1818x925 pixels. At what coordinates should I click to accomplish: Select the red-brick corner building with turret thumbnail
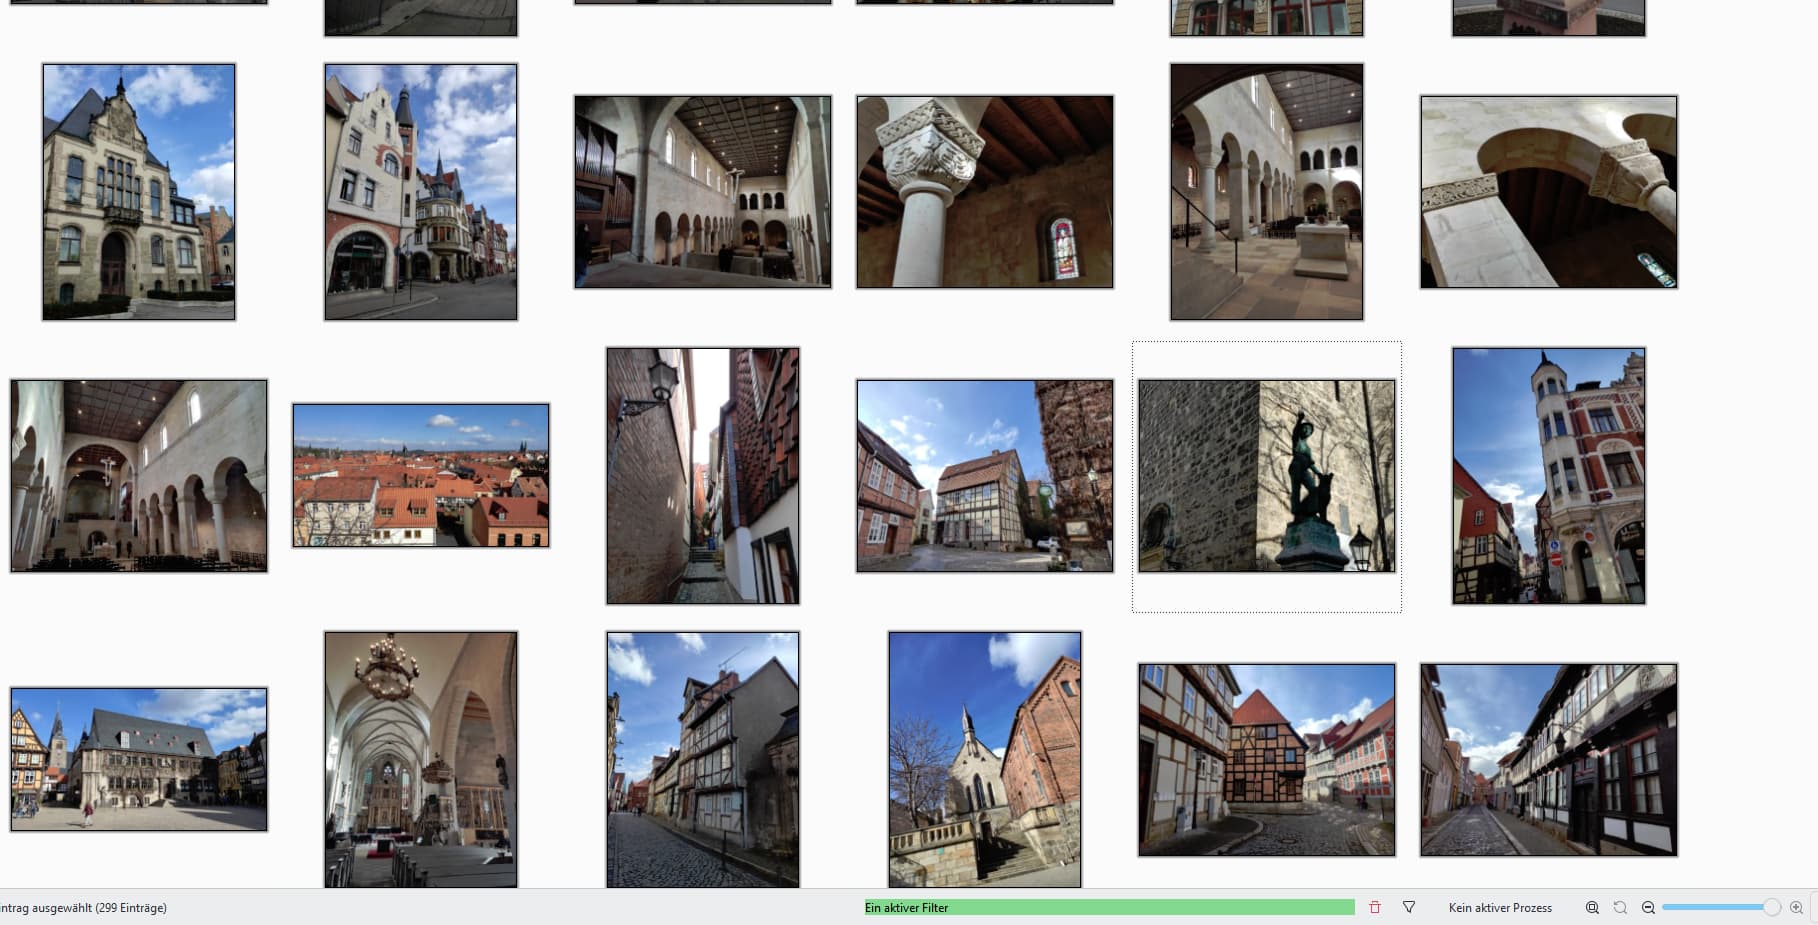(1549, 476)
